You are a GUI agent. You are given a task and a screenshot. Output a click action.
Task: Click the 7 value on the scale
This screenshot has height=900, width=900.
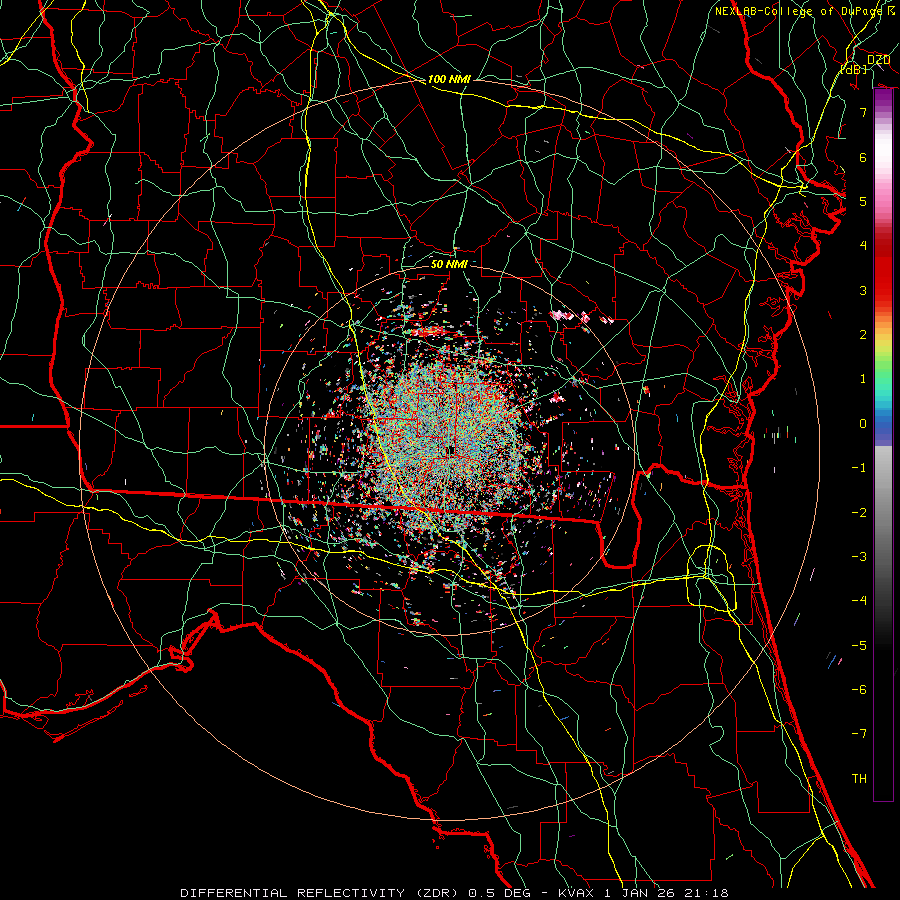tap(863, 112)
